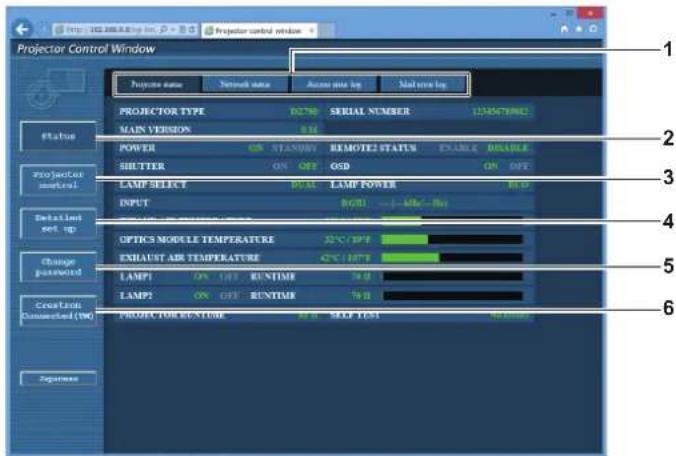This screenshot has height=456, width=676.
Task: Close the Projector control window browser tab
Action: (311, 30)
